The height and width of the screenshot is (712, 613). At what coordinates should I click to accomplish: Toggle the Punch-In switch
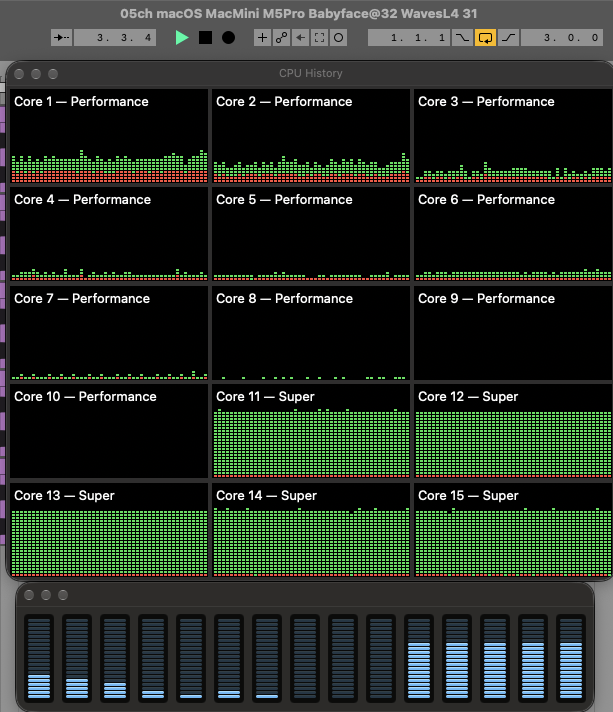[x=462, y=38]
